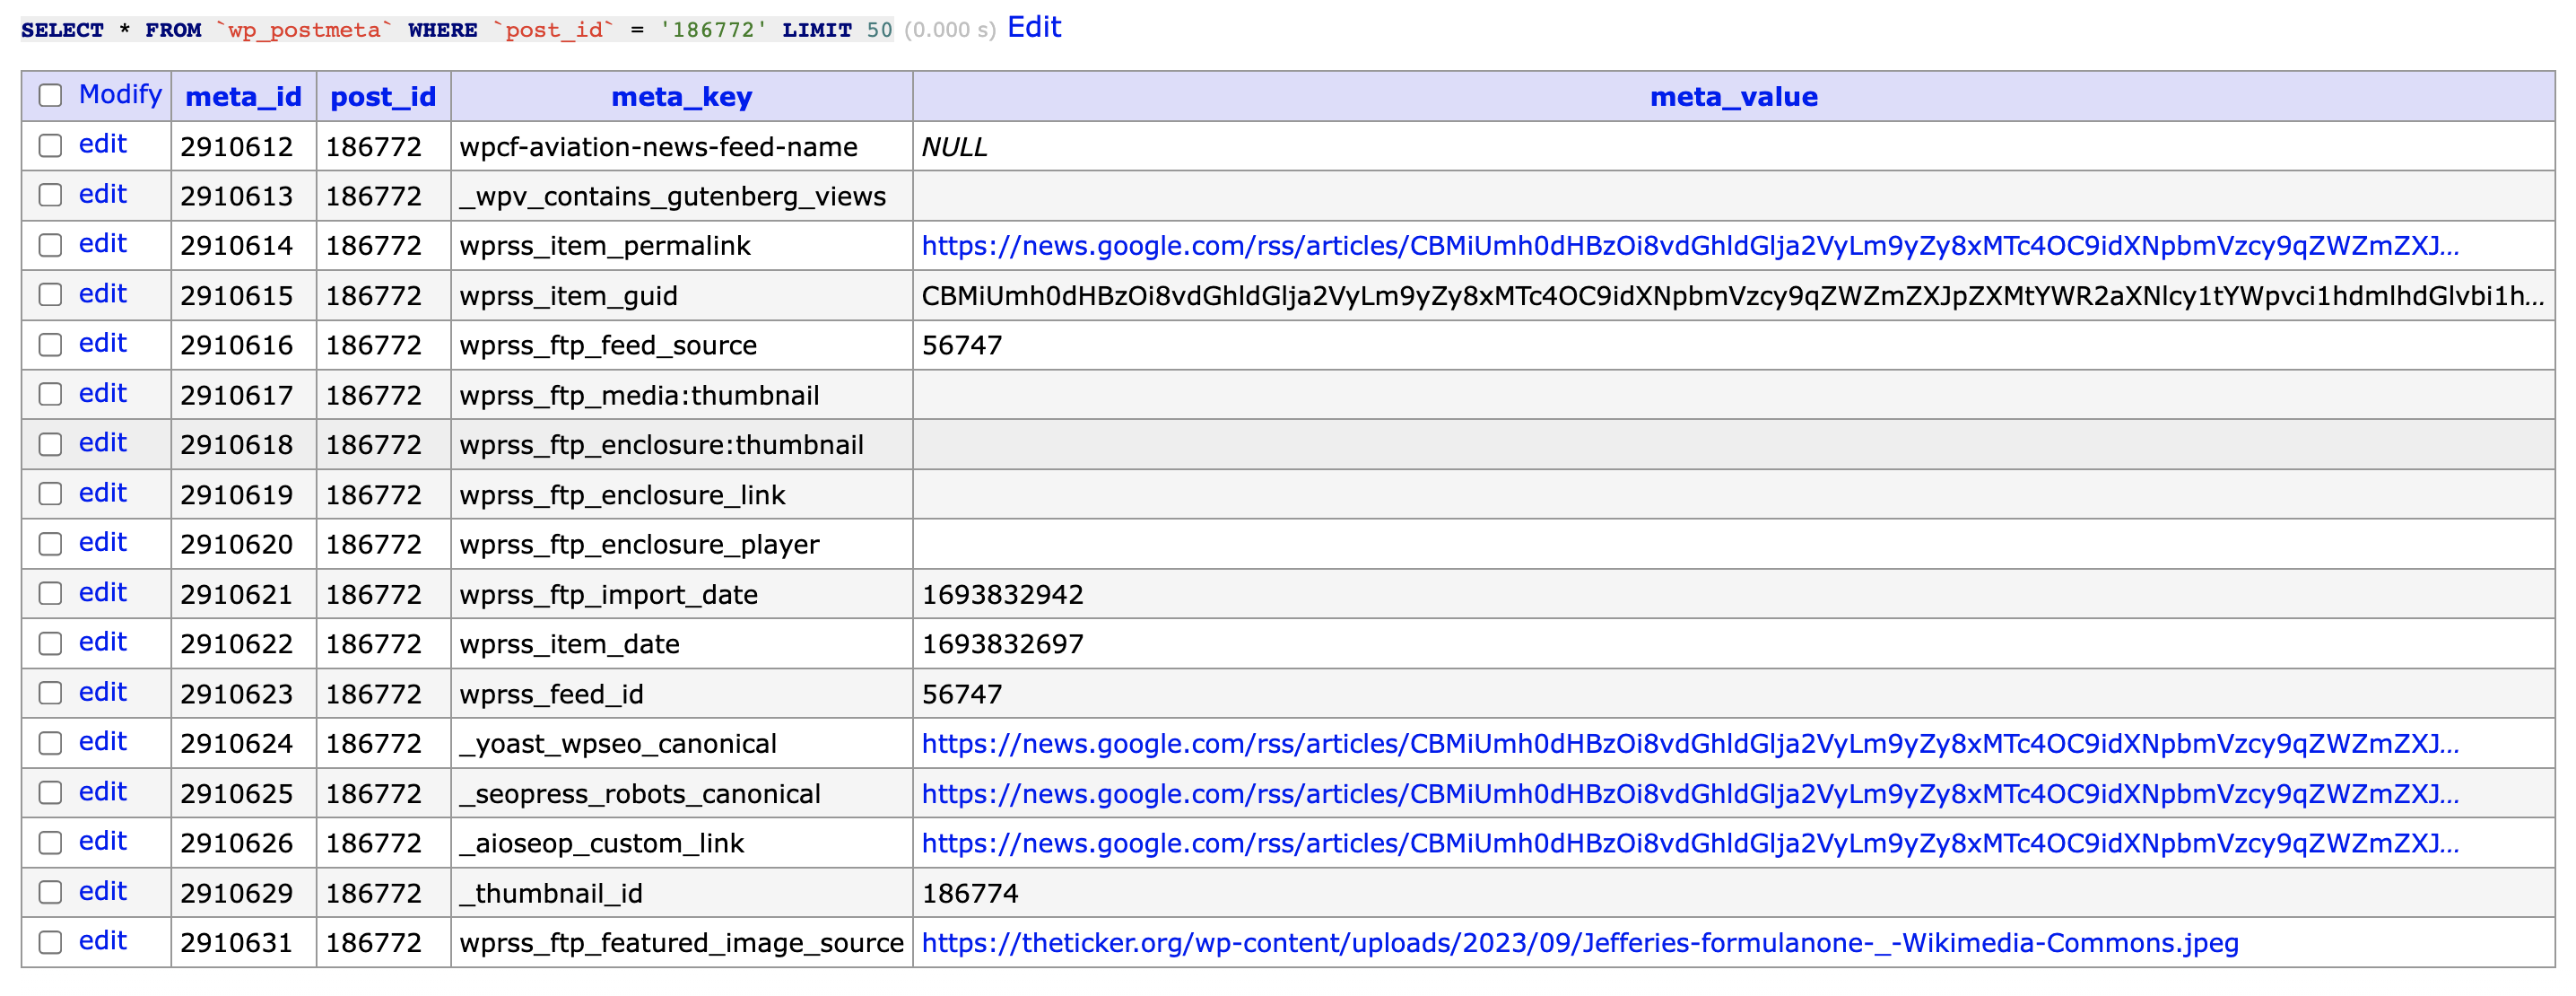
Task: Edit row with meta_id 2910618
Action: (x=103, y=443)
